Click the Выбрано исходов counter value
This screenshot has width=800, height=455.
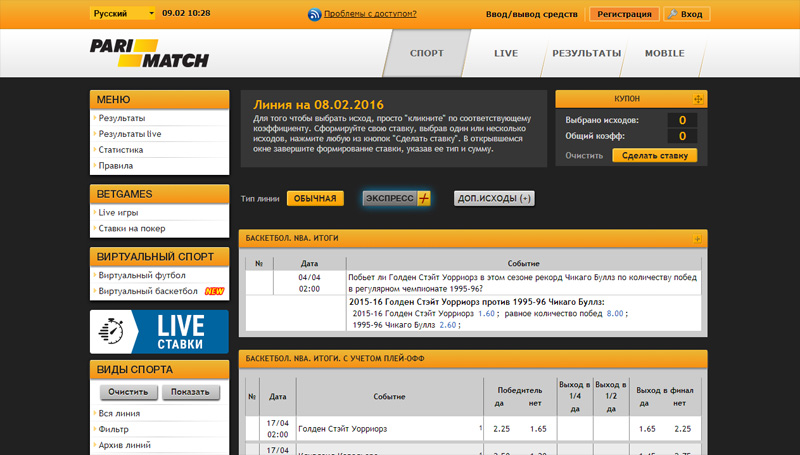pyautogui.click(x=682, y=120)
